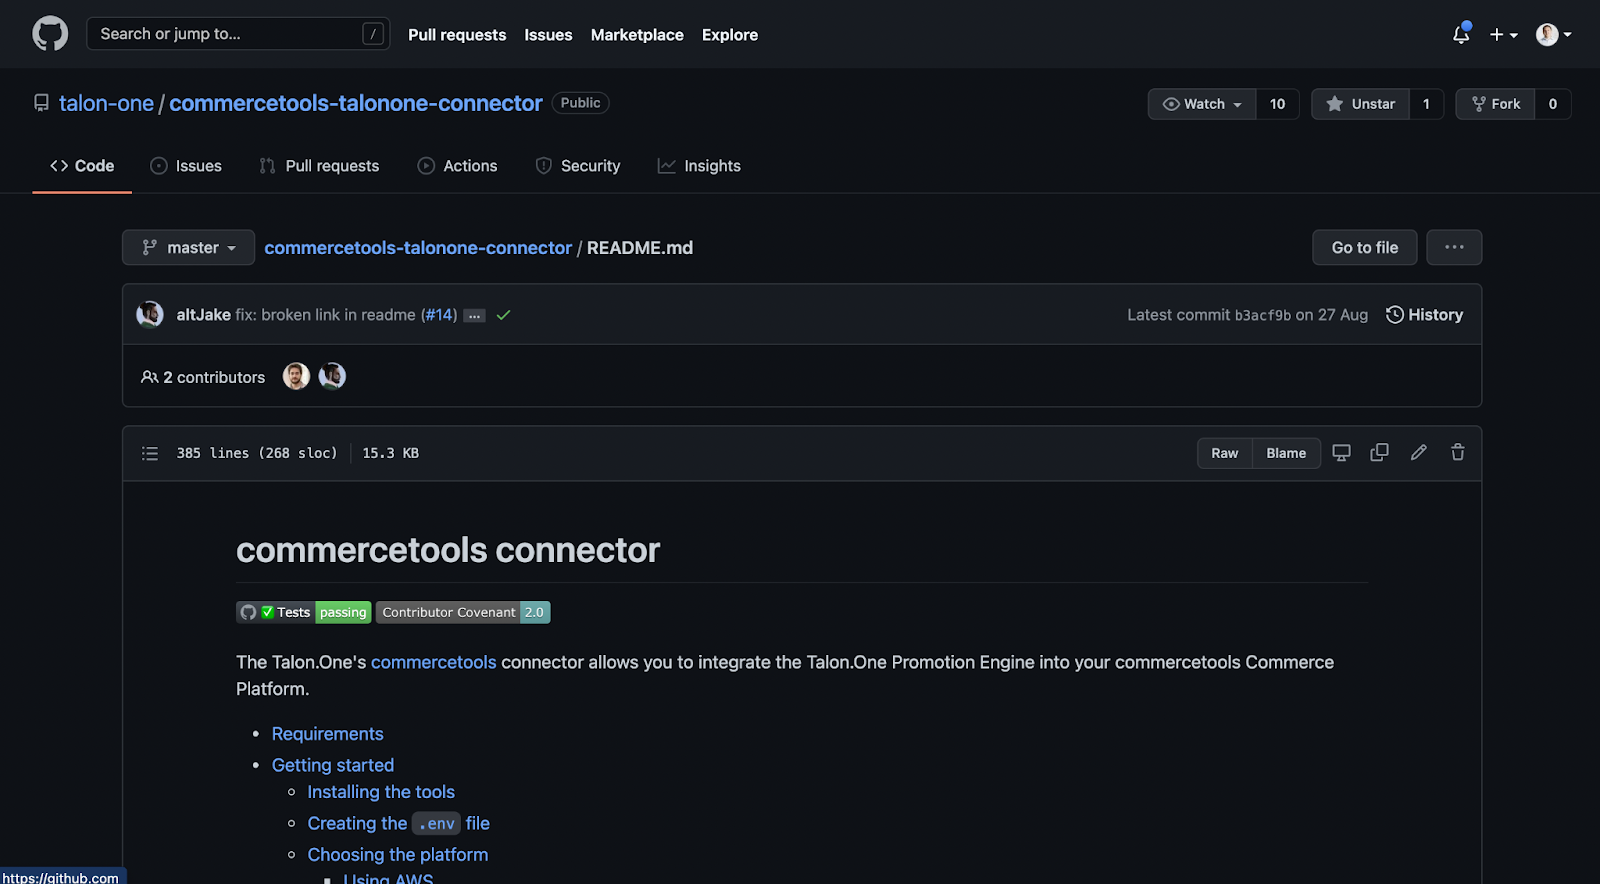Open Issues in top navigation
1600x884 pixels.
(548, 34)
